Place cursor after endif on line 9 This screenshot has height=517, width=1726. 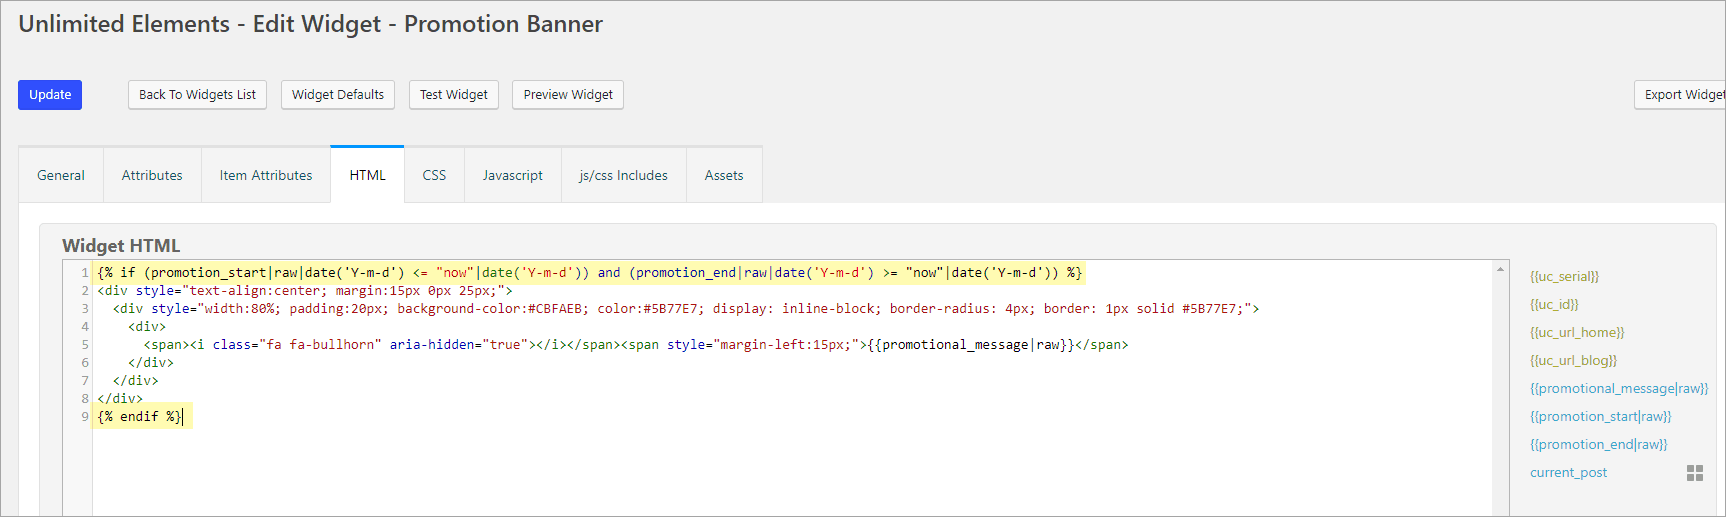[183, 417]
